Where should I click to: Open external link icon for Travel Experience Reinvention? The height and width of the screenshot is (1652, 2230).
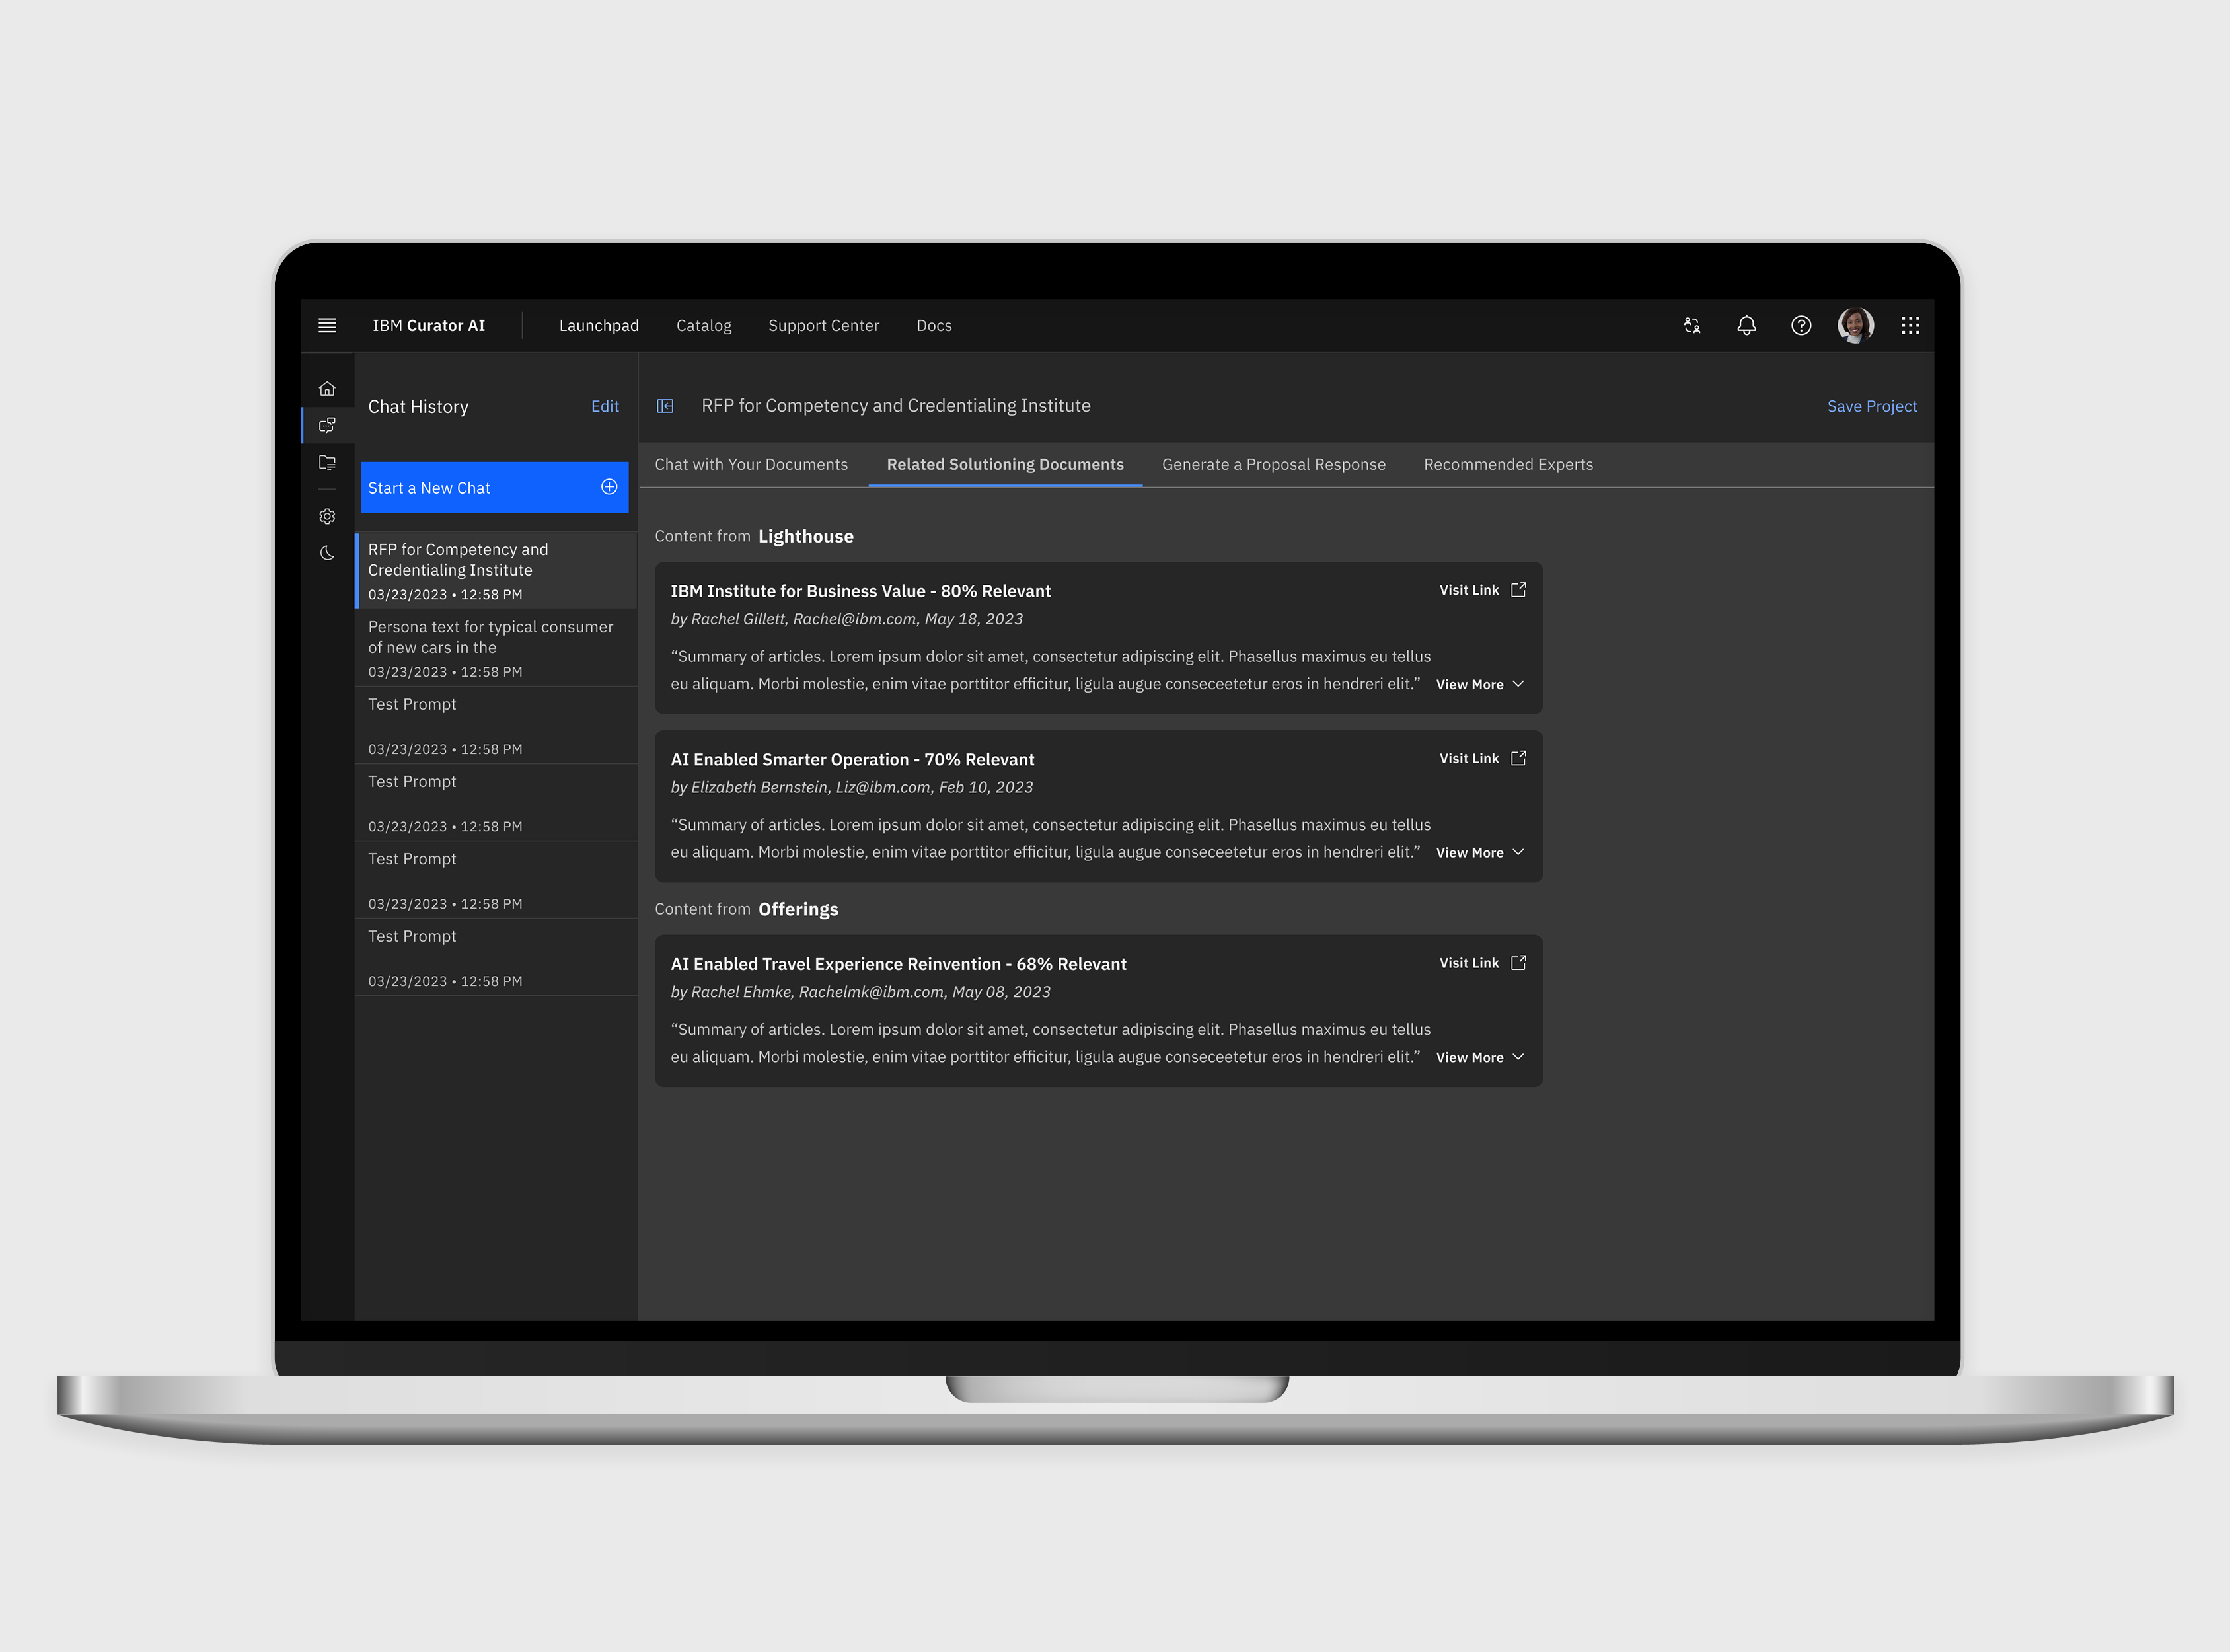[1518, 962]
